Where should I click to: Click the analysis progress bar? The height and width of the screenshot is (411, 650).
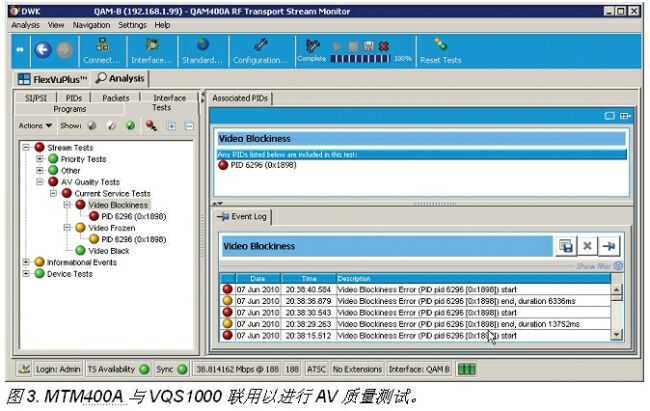pyautogui.click(x=360, y=59)
